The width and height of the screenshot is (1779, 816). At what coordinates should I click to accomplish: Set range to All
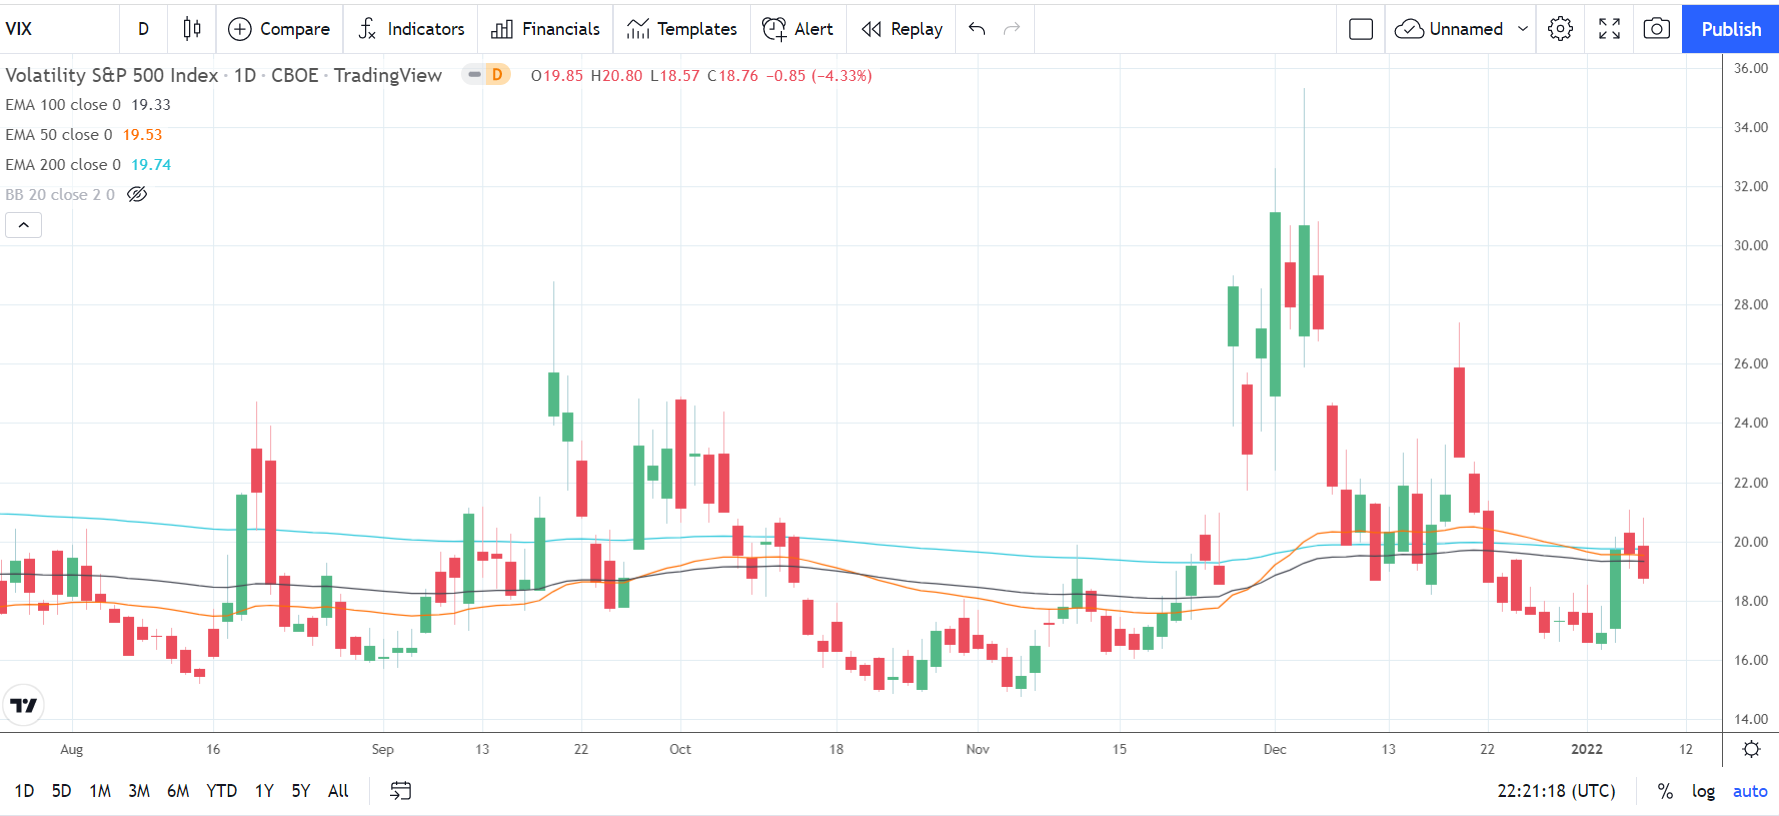(338, 791)
